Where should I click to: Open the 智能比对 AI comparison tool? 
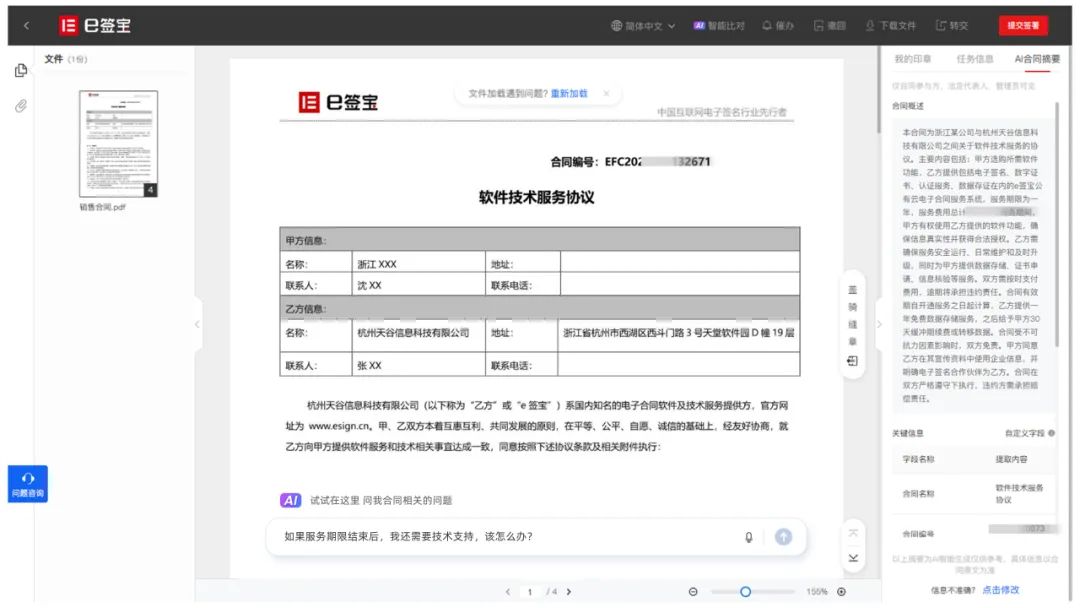(x=719, y=26)
